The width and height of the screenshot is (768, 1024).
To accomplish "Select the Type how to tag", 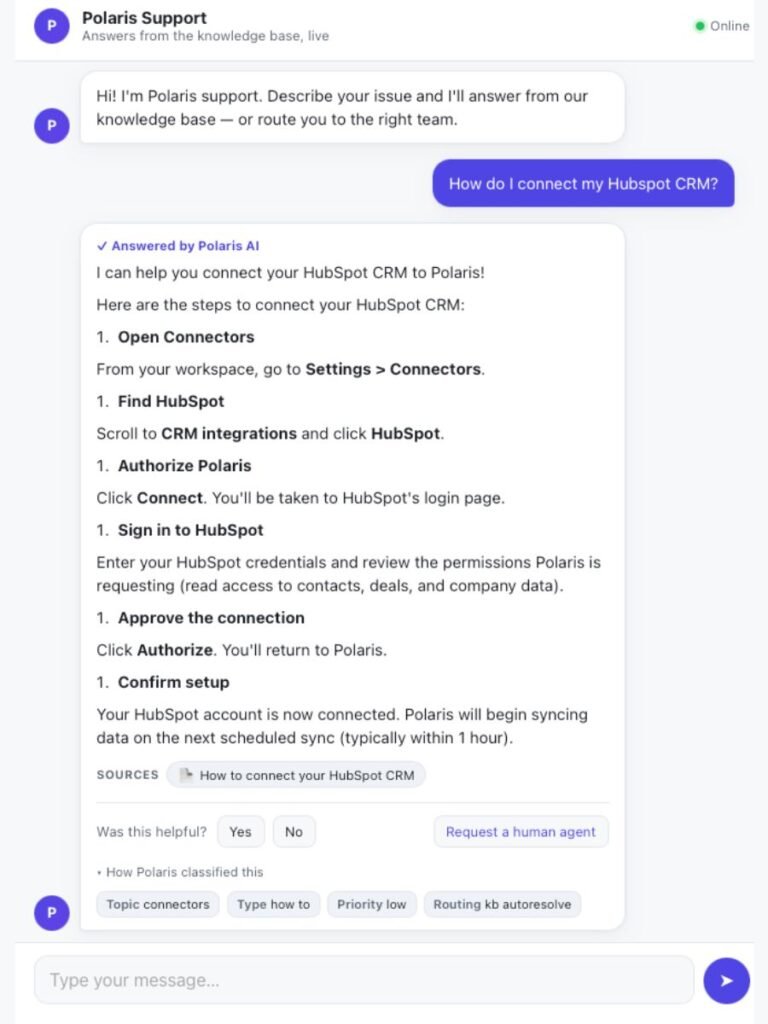I will tap(273, 904).
